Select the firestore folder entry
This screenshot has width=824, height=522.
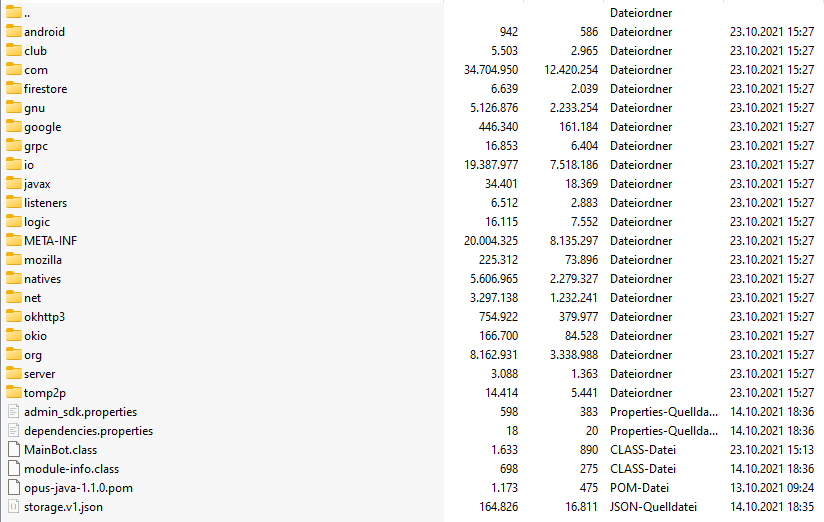click(46, 89)
